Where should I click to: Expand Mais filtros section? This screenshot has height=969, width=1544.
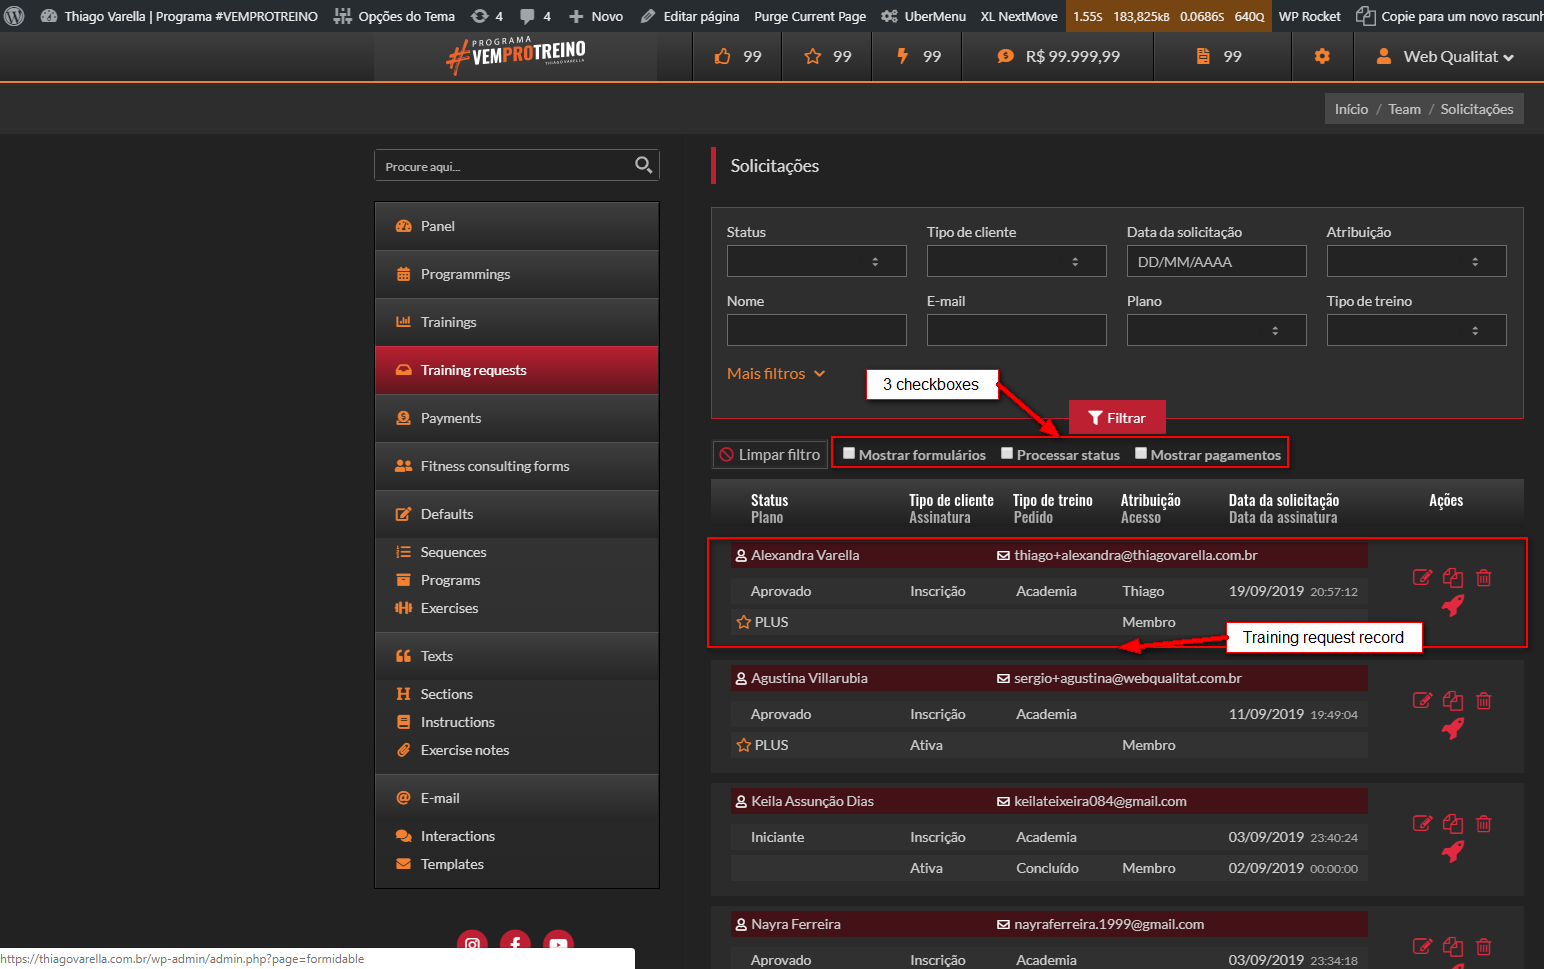coord(776,373)
